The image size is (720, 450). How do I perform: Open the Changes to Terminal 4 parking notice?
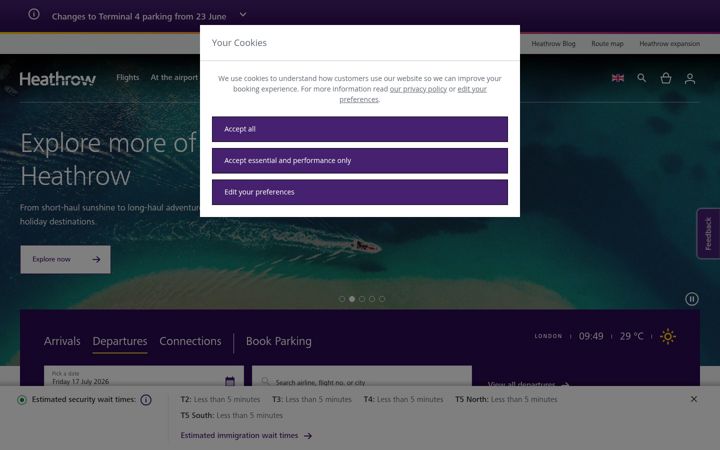(139, 17)
